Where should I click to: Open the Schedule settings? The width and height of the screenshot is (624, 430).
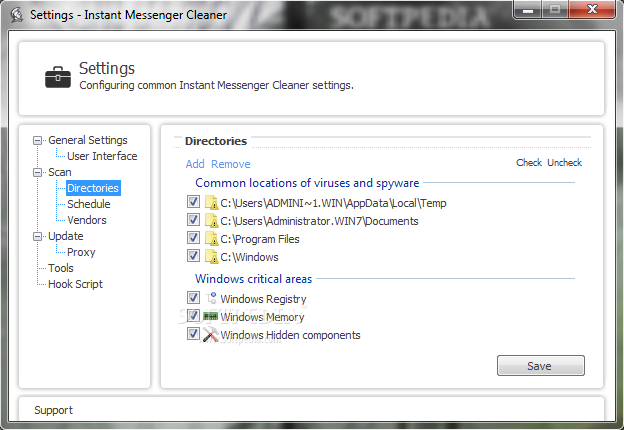89,204
